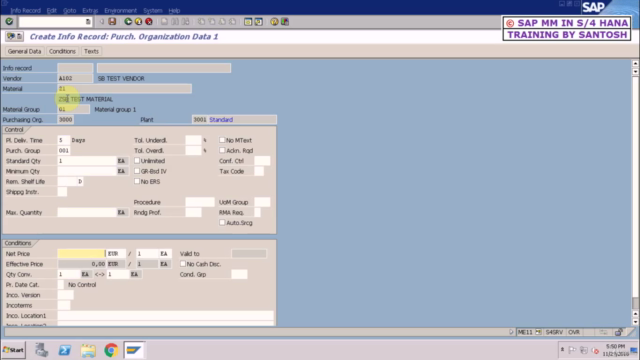This screenshot has width=640, height=360.
Task: Click the Incoterms field
Action: coord(64,305)
